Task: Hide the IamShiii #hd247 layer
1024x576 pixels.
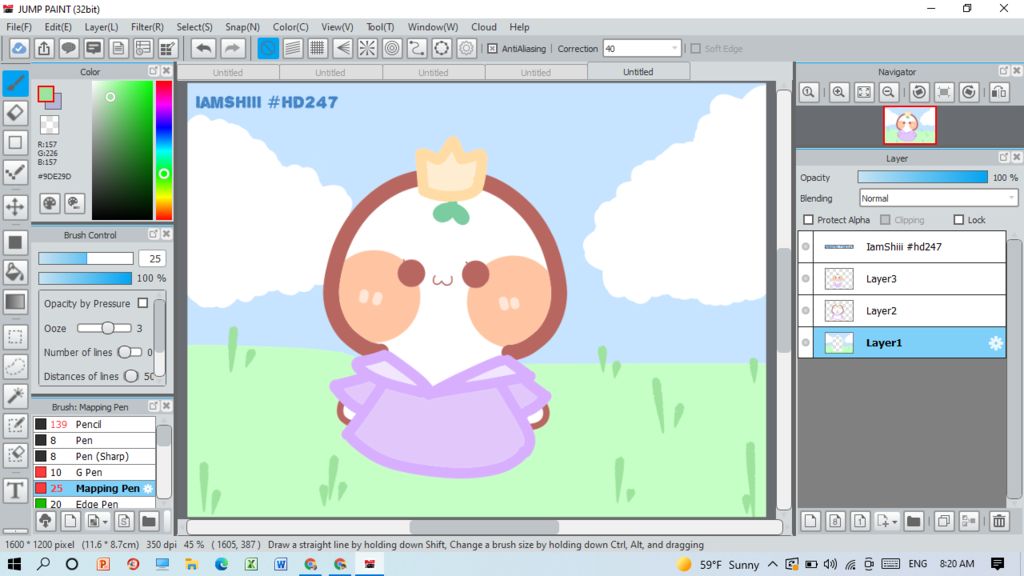Action: tap(806, 247)
